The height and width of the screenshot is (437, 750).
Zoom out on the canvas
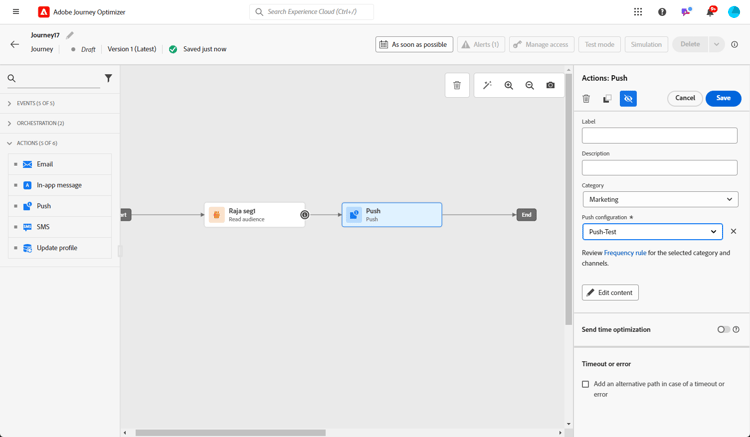(529, 85)
